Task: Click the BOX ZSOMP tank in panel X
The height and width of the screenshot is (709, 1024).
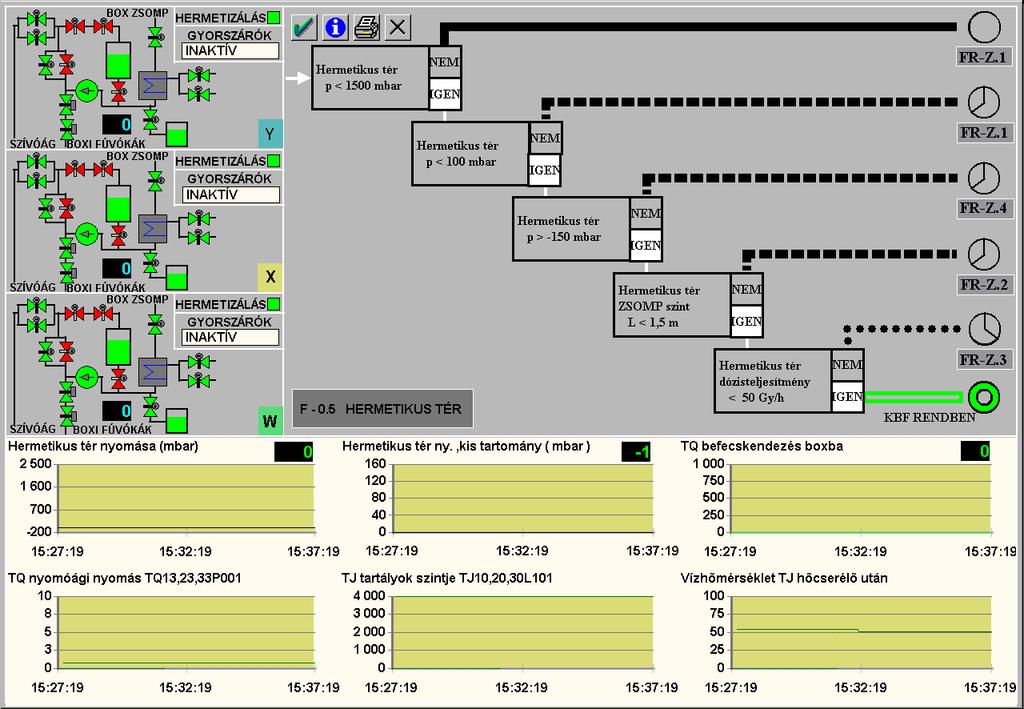Action: [118, 204]
